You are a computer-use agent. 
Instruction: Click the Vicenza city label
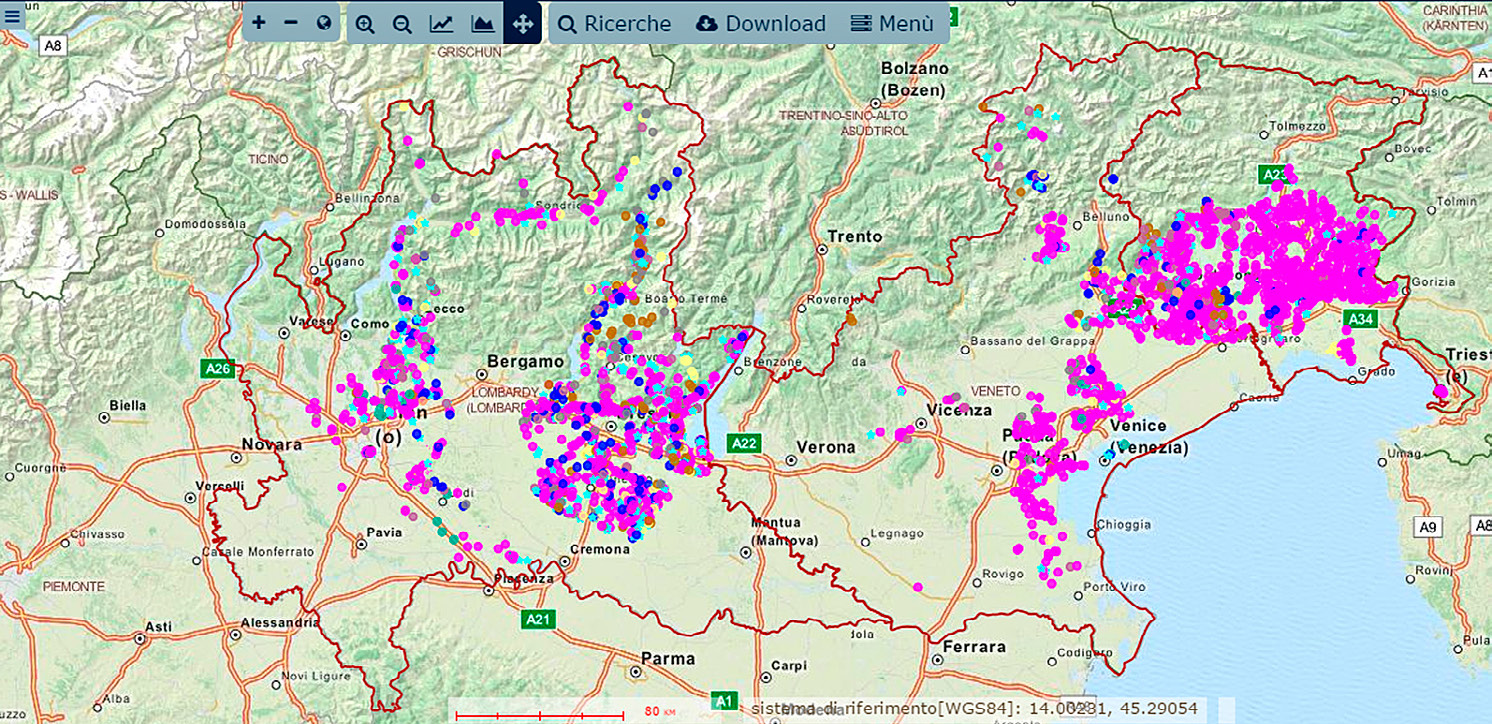point(959,409)
